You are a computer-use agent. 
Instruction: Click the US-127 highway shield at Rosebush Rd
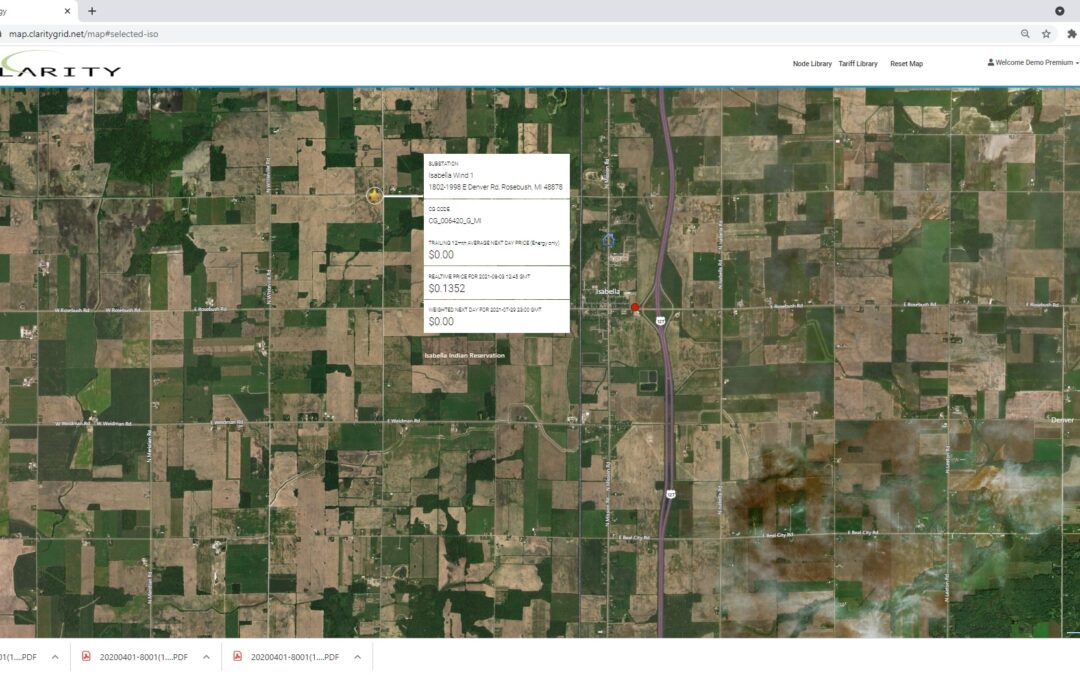pos(660,320)
